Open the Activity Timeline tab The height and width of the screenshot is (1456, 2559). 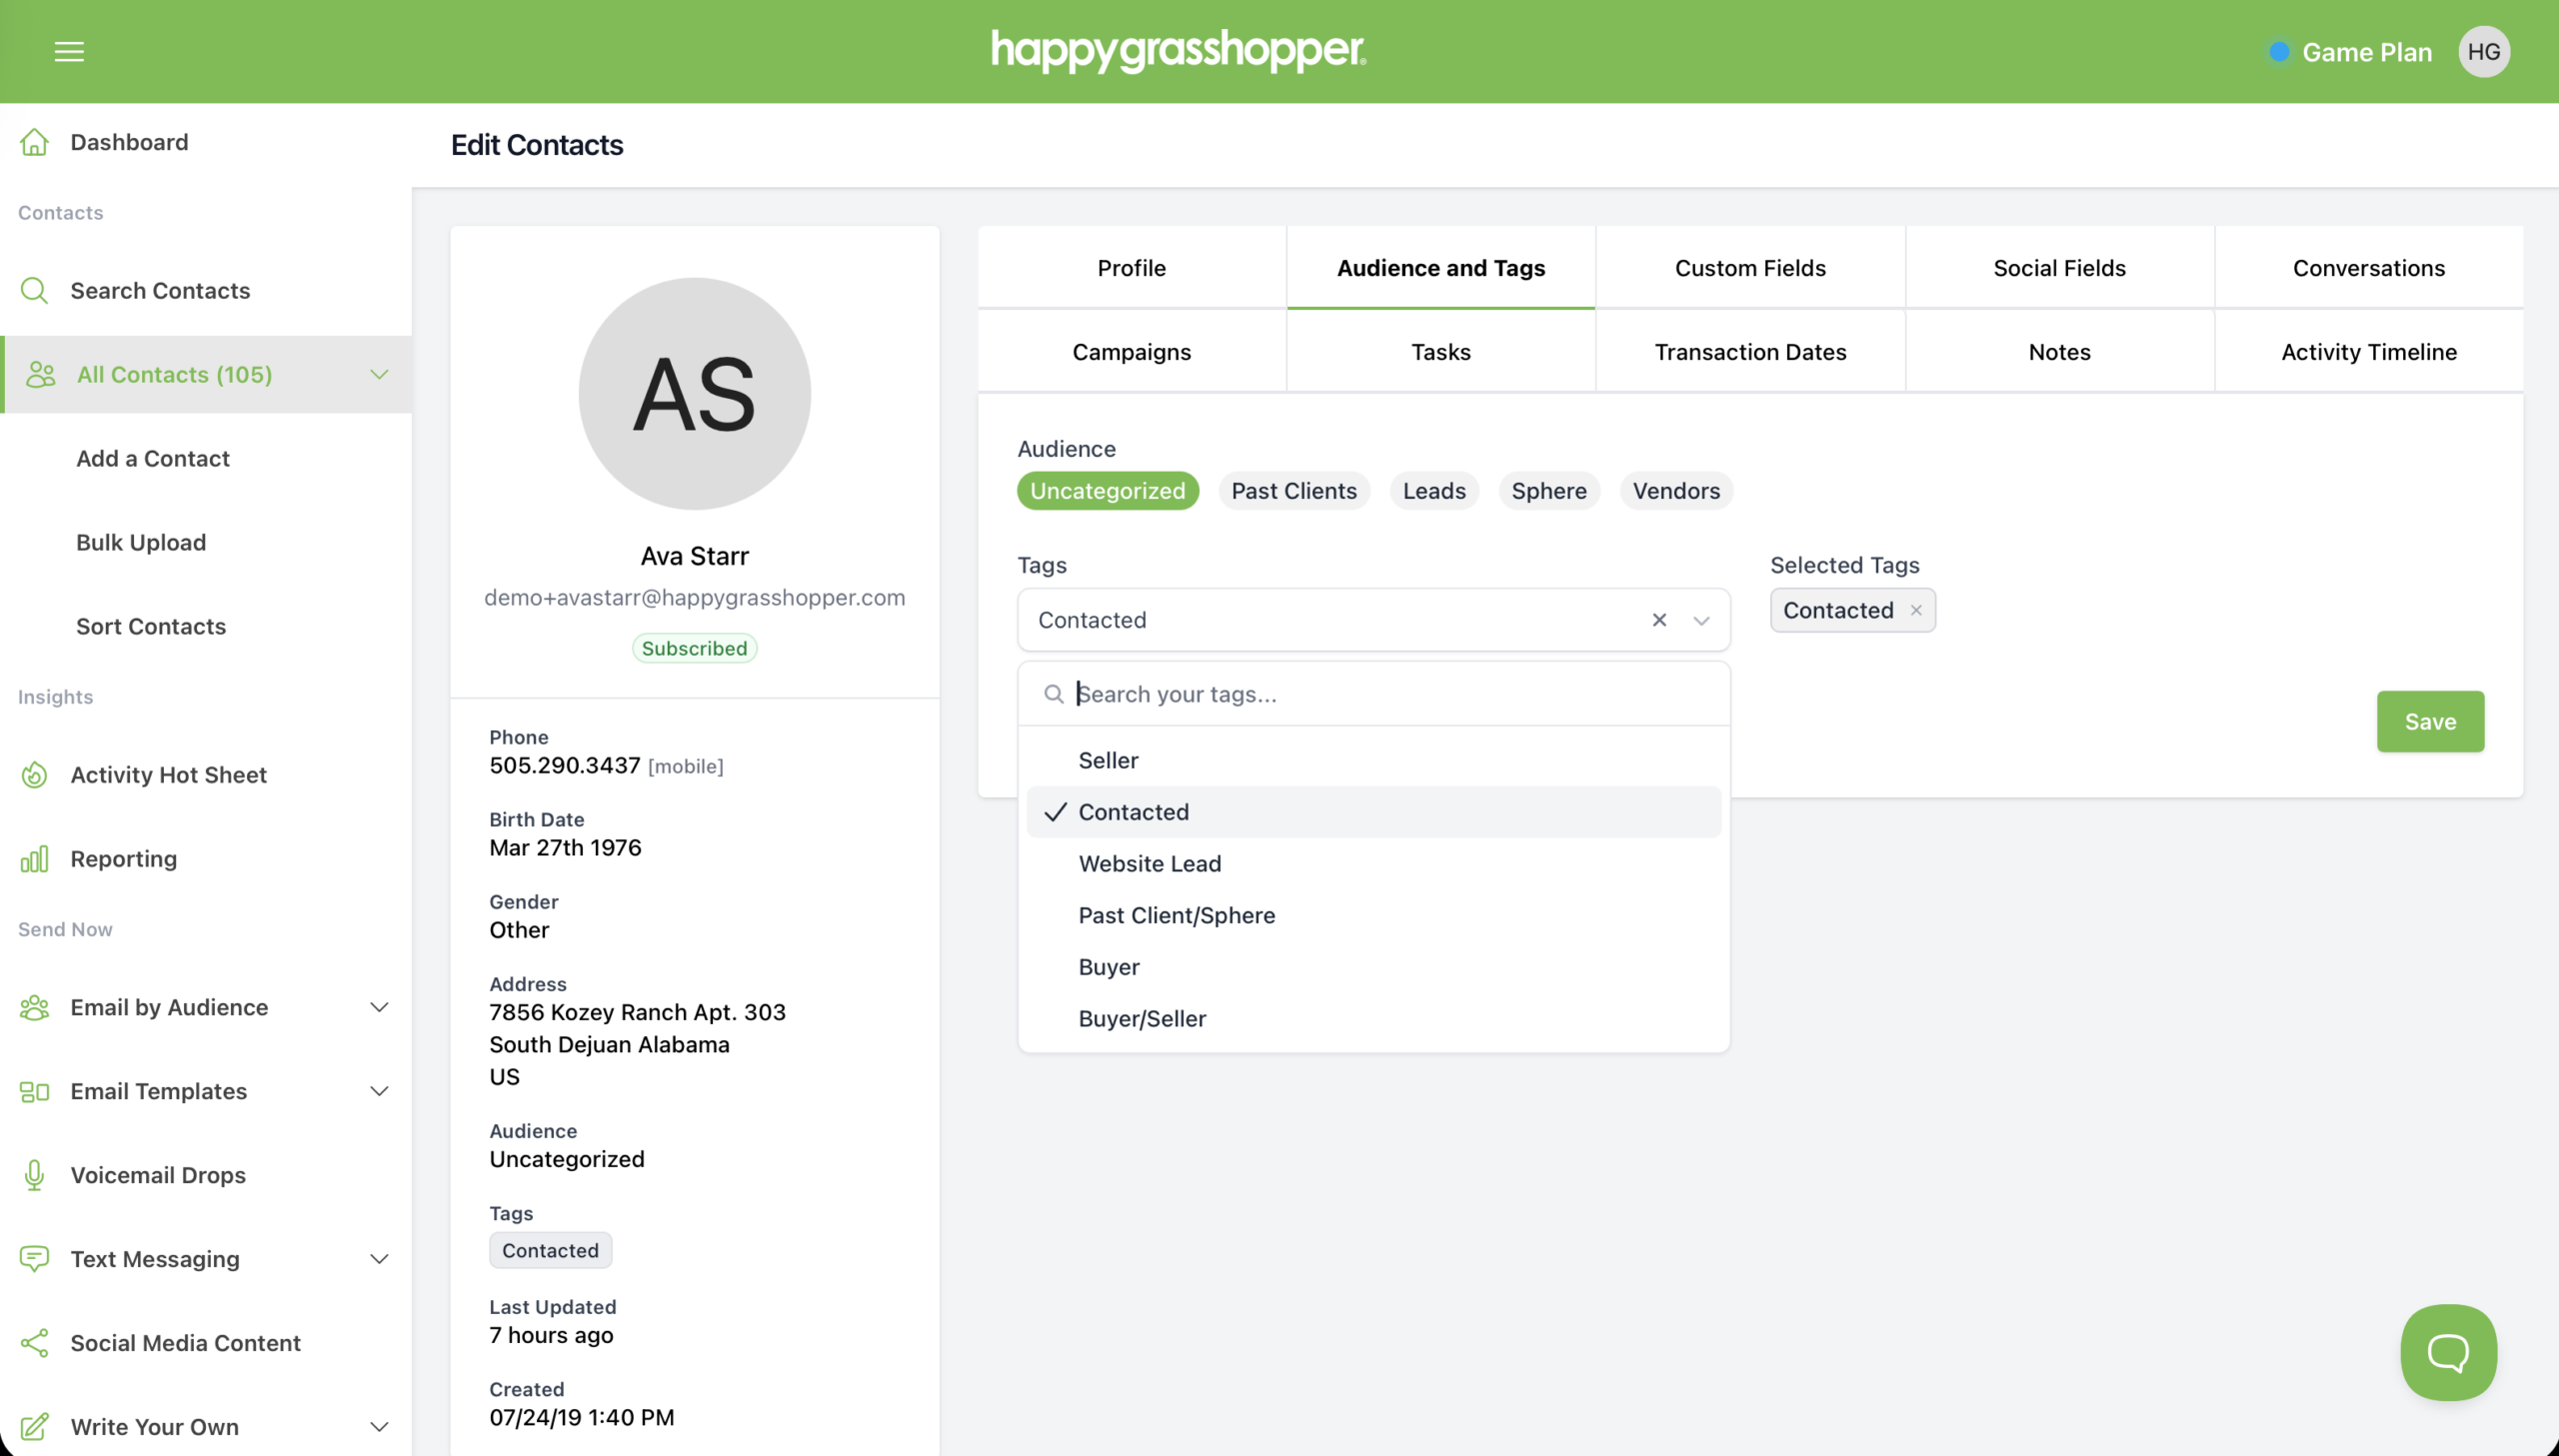(x=2368, y=352)
